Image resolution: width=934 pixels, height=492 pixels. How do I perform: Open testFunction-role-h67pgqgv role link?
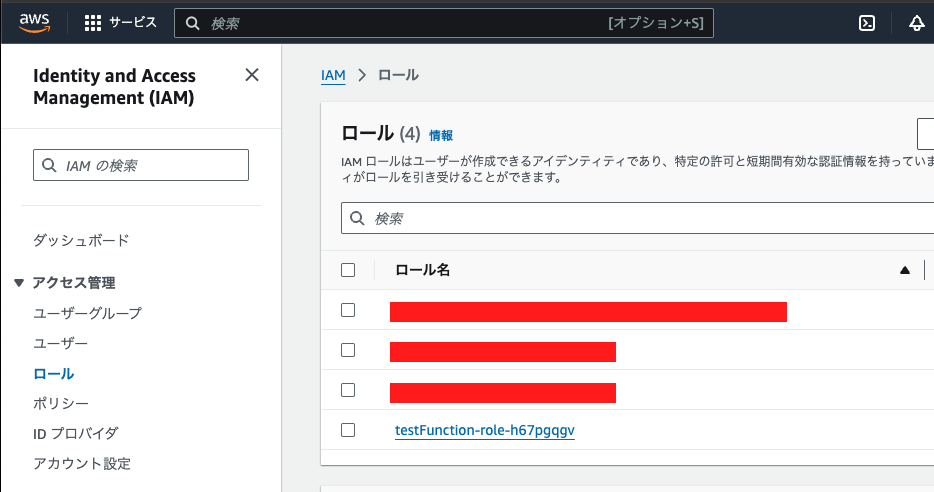point(485,430)
